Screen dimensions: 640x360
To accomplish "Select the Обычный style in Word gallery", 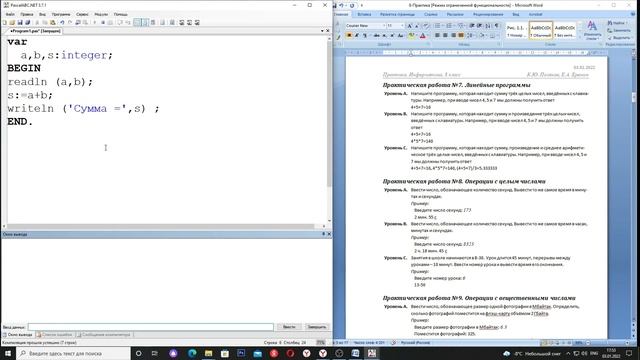I will pos(541,31).
